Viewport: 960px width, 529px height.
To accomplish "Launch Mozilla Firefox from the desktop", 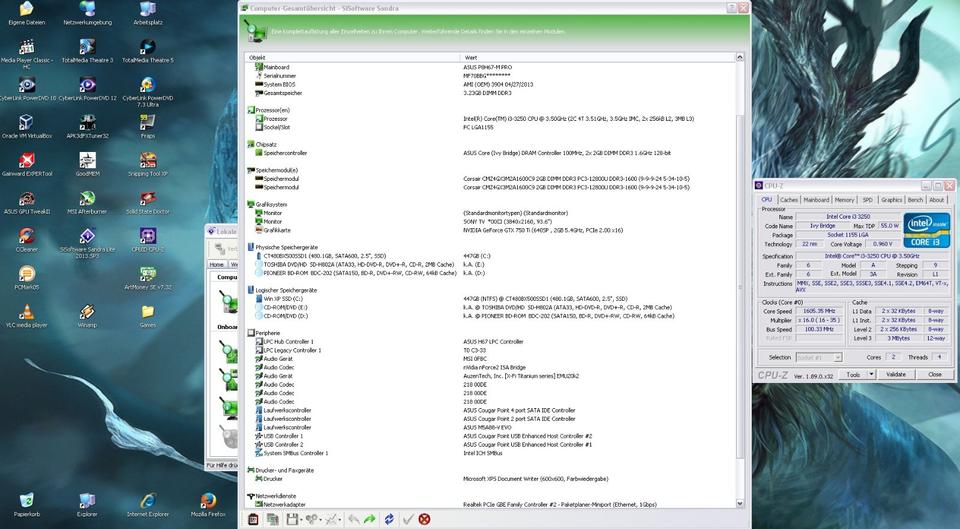I will 208,501.
